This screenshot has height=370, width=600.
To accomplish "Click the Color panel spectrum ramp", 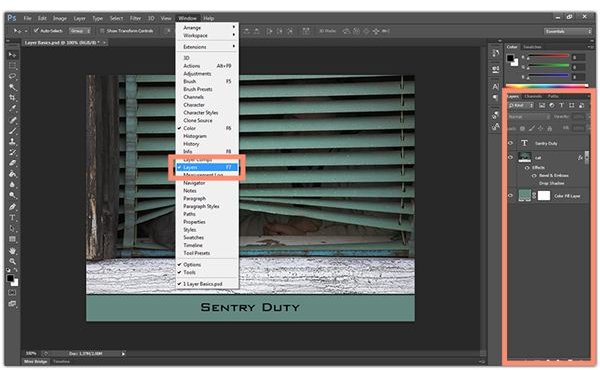I will pos(547,85).
